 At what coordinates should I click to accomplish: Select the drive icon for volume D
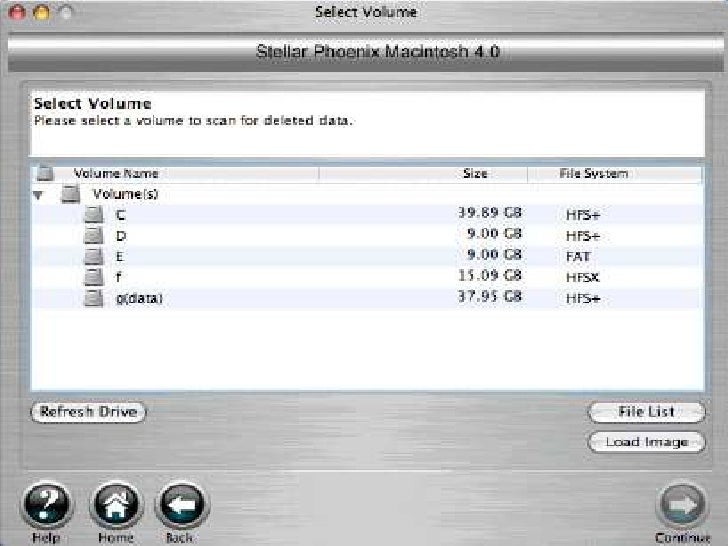(x=93, y=236)
